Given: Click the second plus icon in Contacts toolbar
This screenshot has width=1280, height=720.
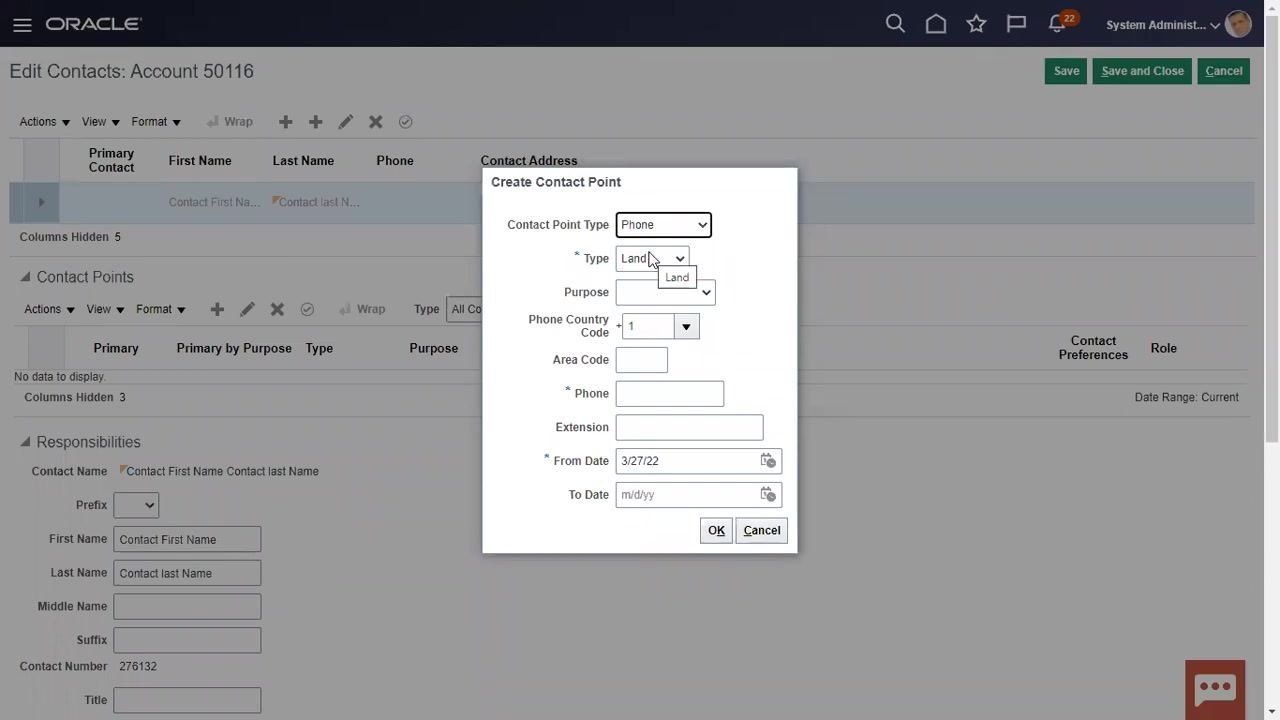Looking at the screenshot, I should [316, 122].
